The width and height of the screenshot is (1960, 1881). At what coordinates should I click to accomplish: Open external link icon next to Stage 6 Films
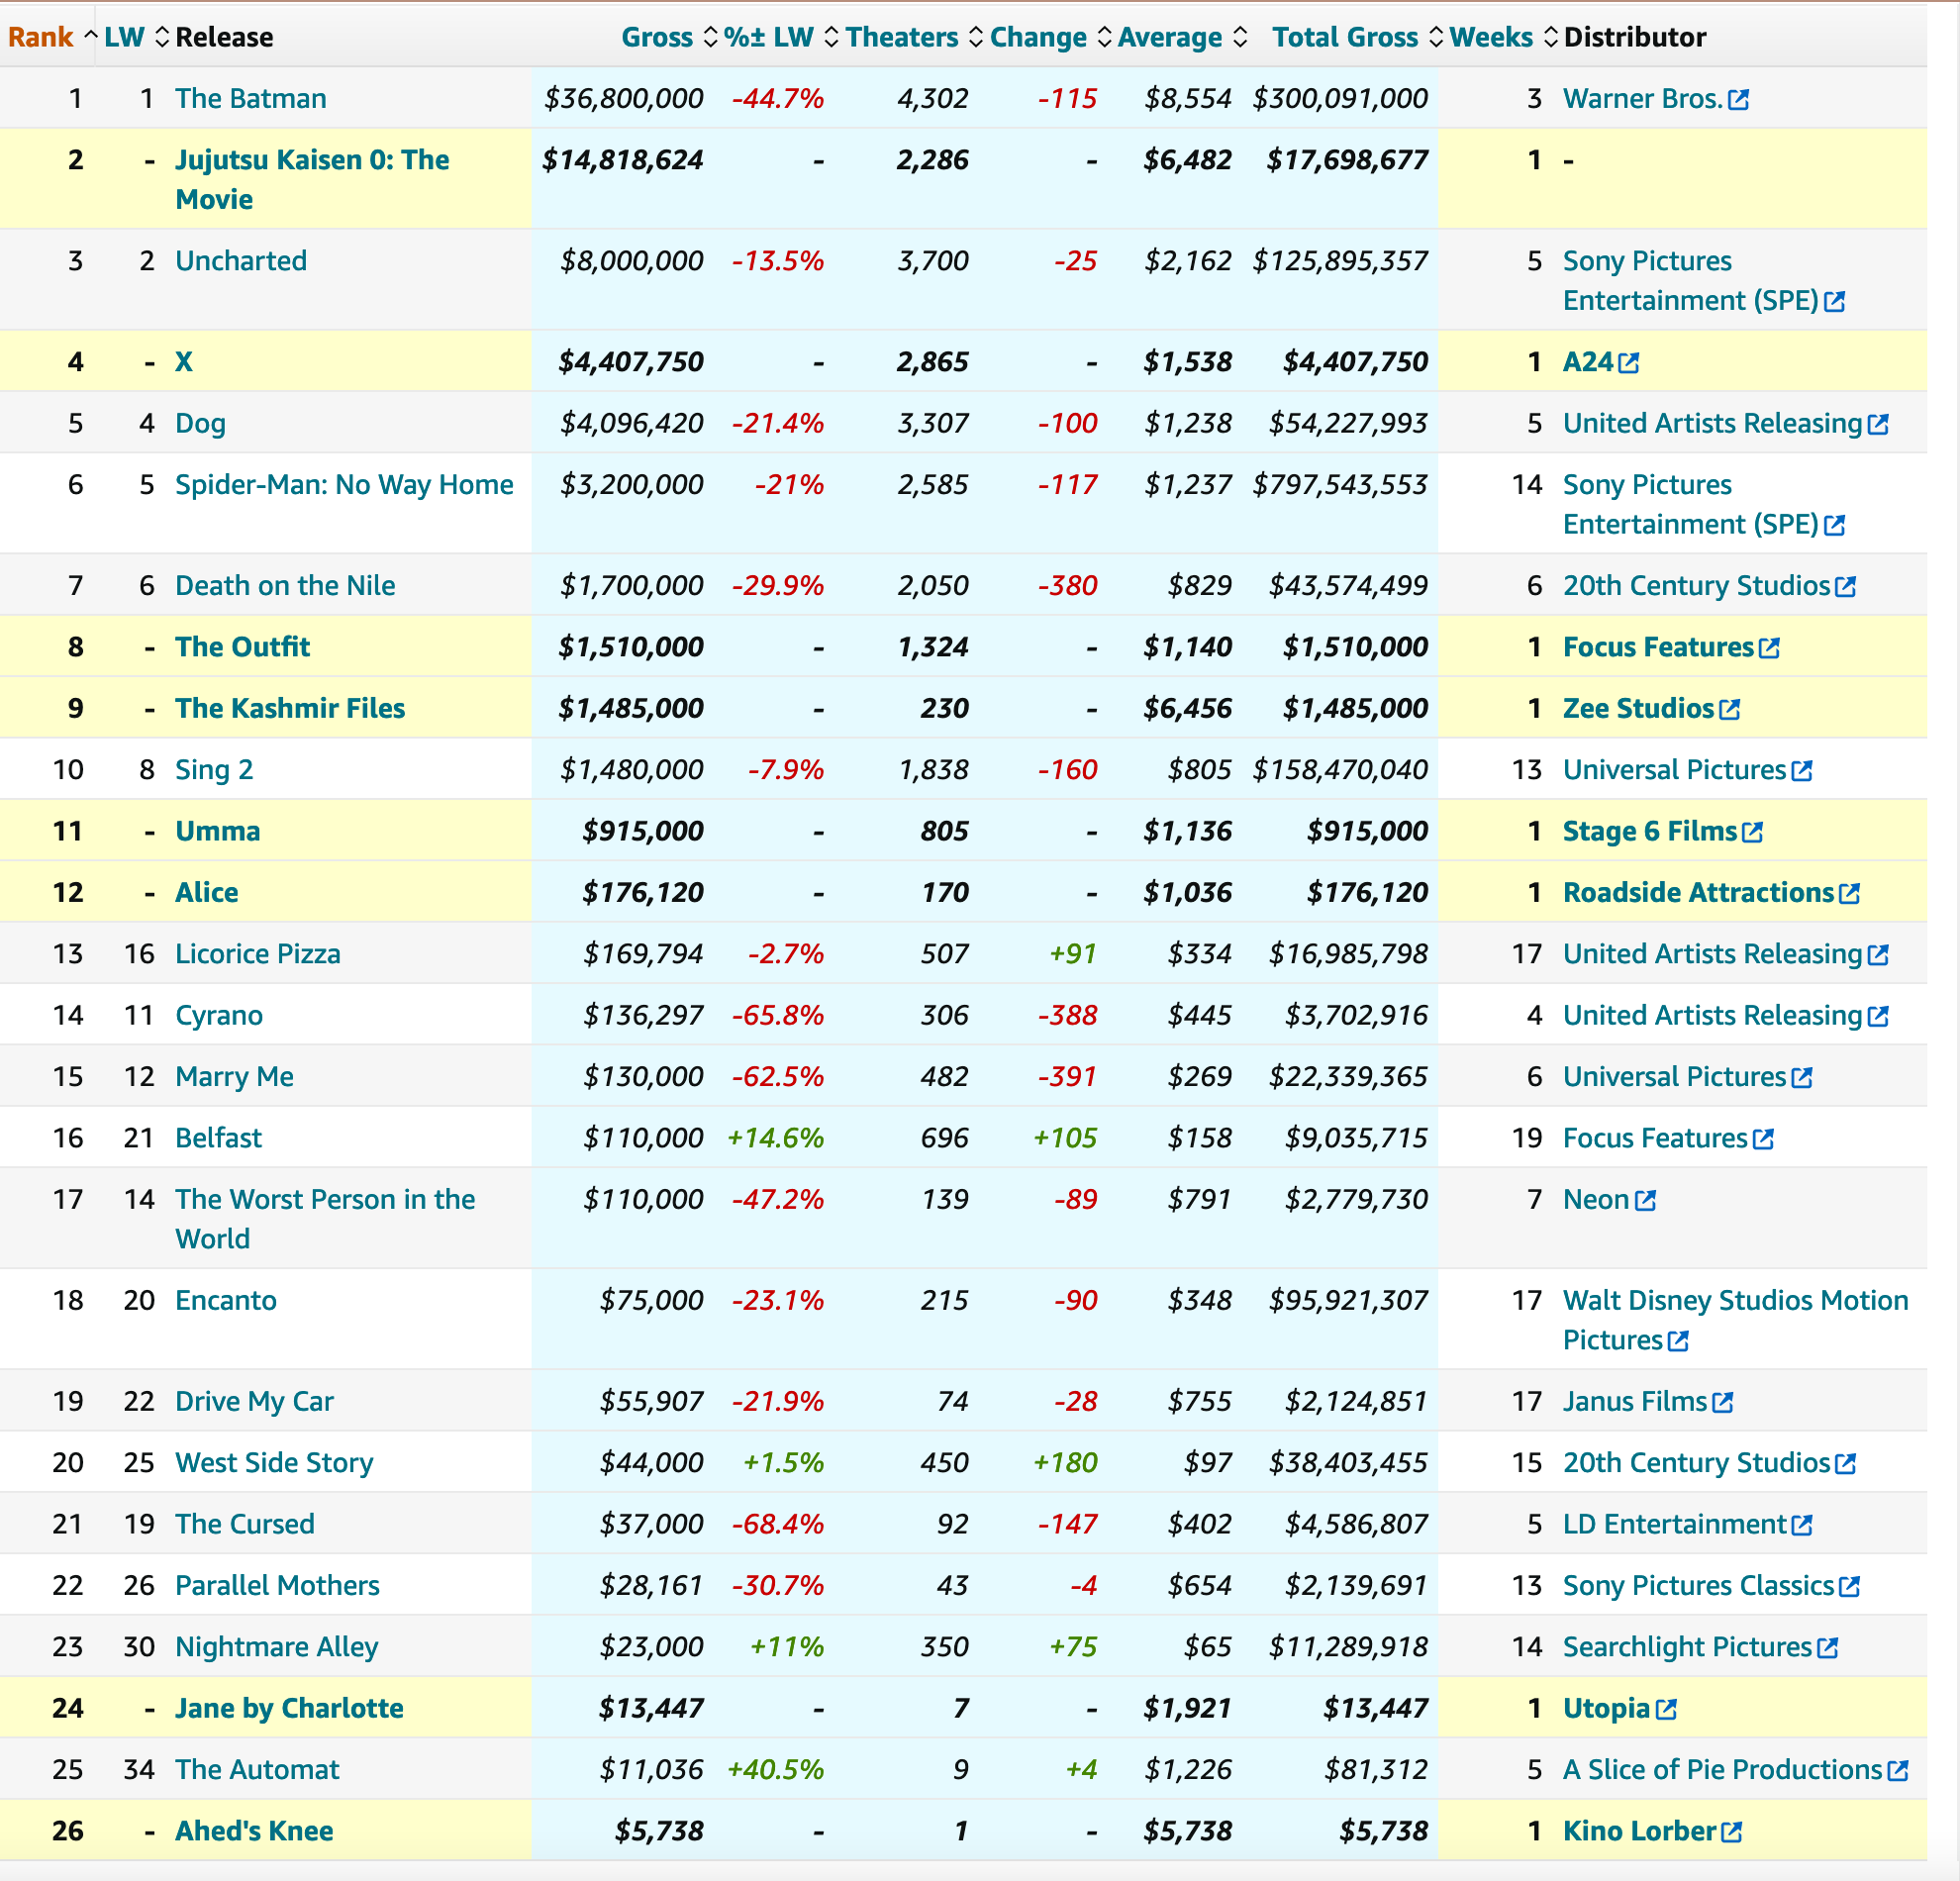pyautogui.click(x=1752, y=833)
